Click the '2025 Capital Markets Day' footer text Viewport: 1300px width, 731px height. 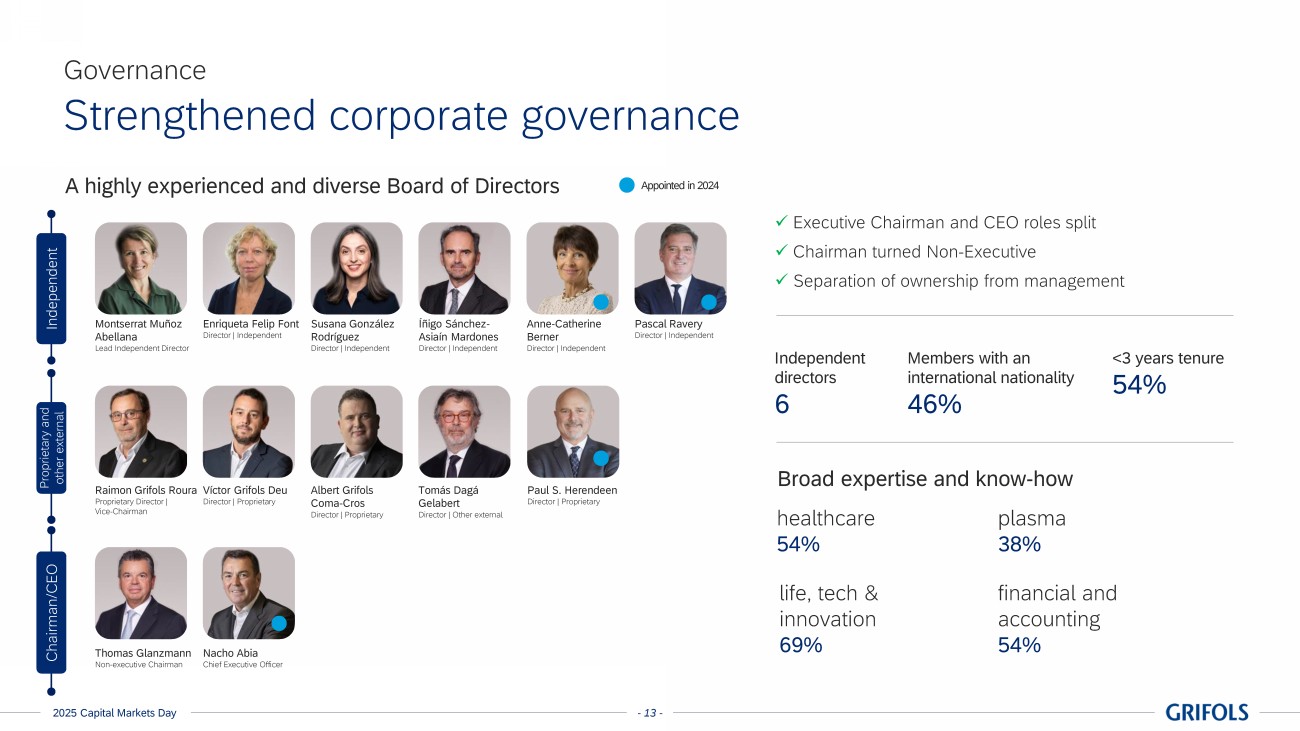(114, 713)
